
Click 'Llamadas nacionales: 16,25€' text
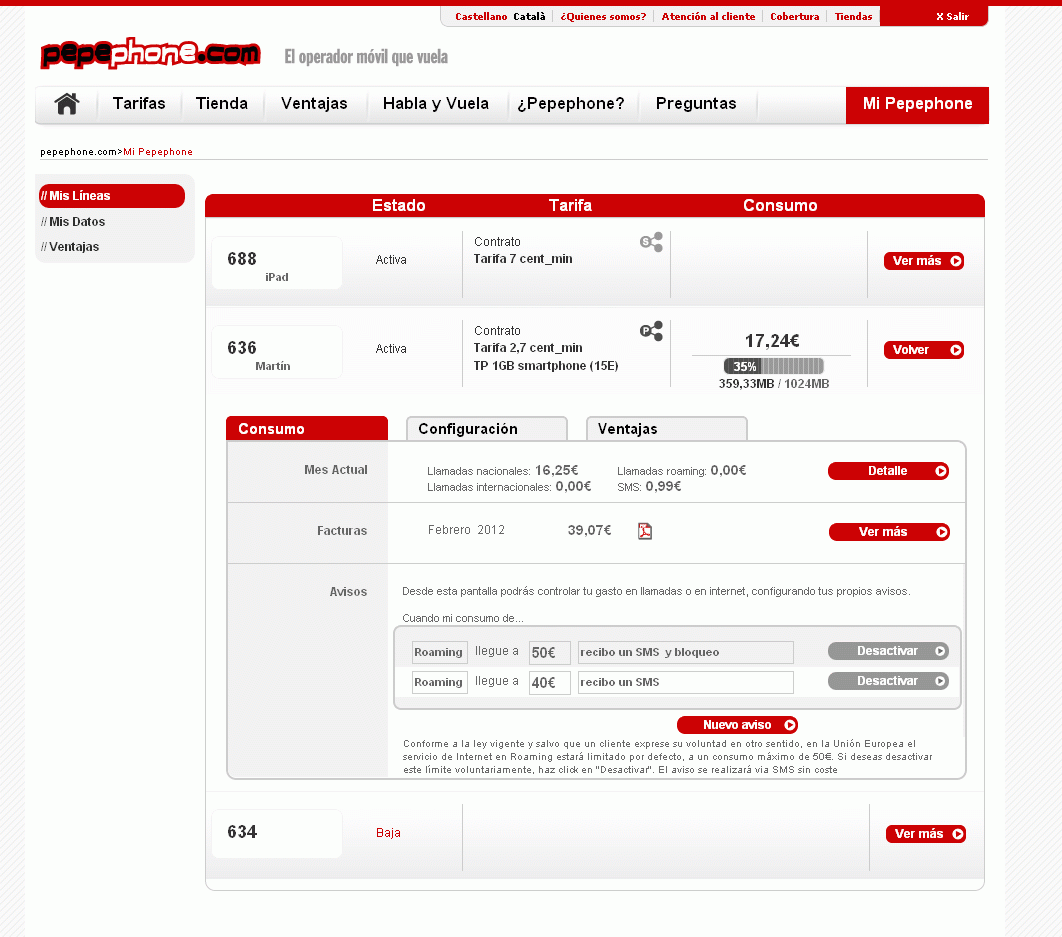(x=503, y=470)
